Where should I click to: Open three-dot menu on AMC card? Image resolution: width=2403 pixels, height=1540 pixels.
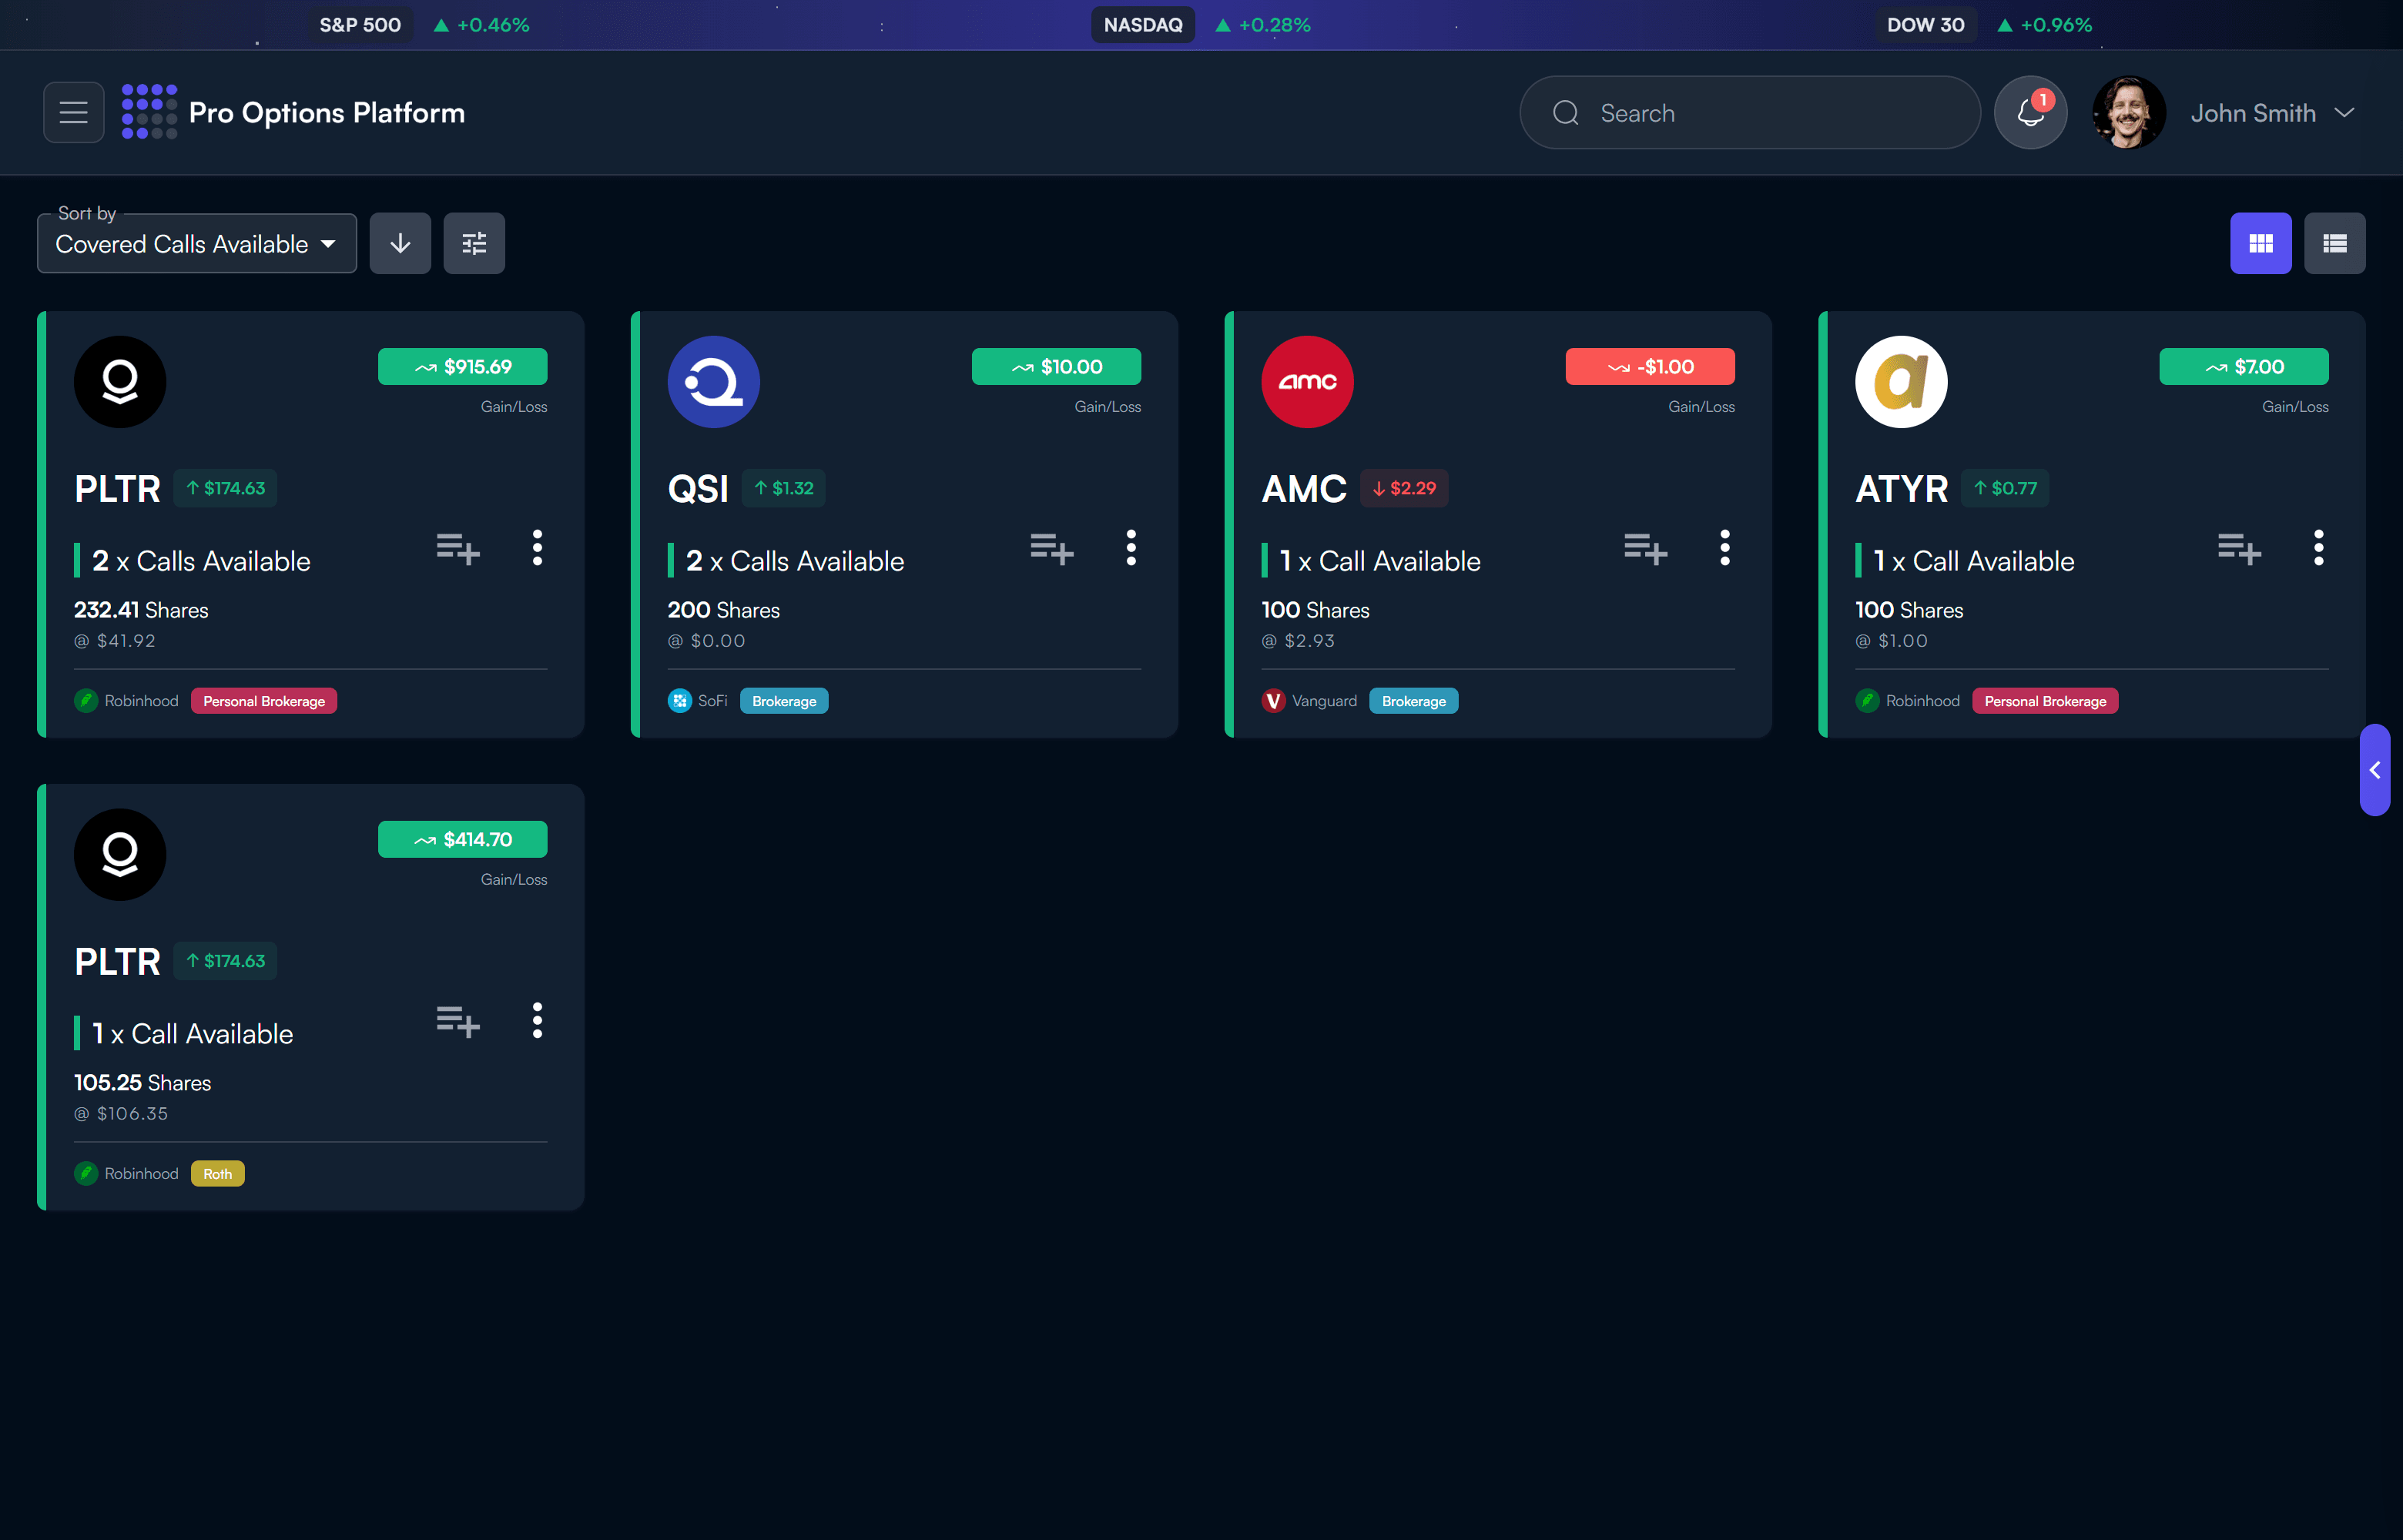pos(1724,548)
